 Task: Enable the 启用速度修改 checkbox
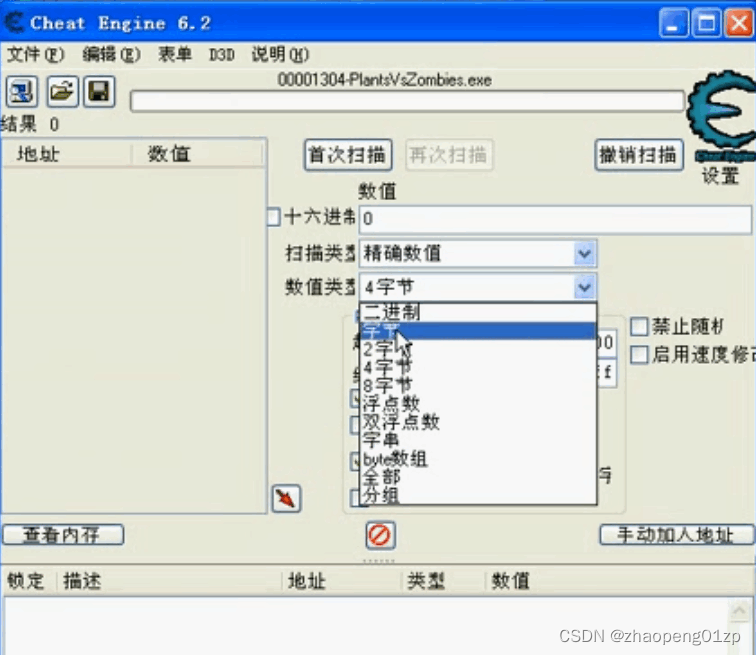[639, 355]
